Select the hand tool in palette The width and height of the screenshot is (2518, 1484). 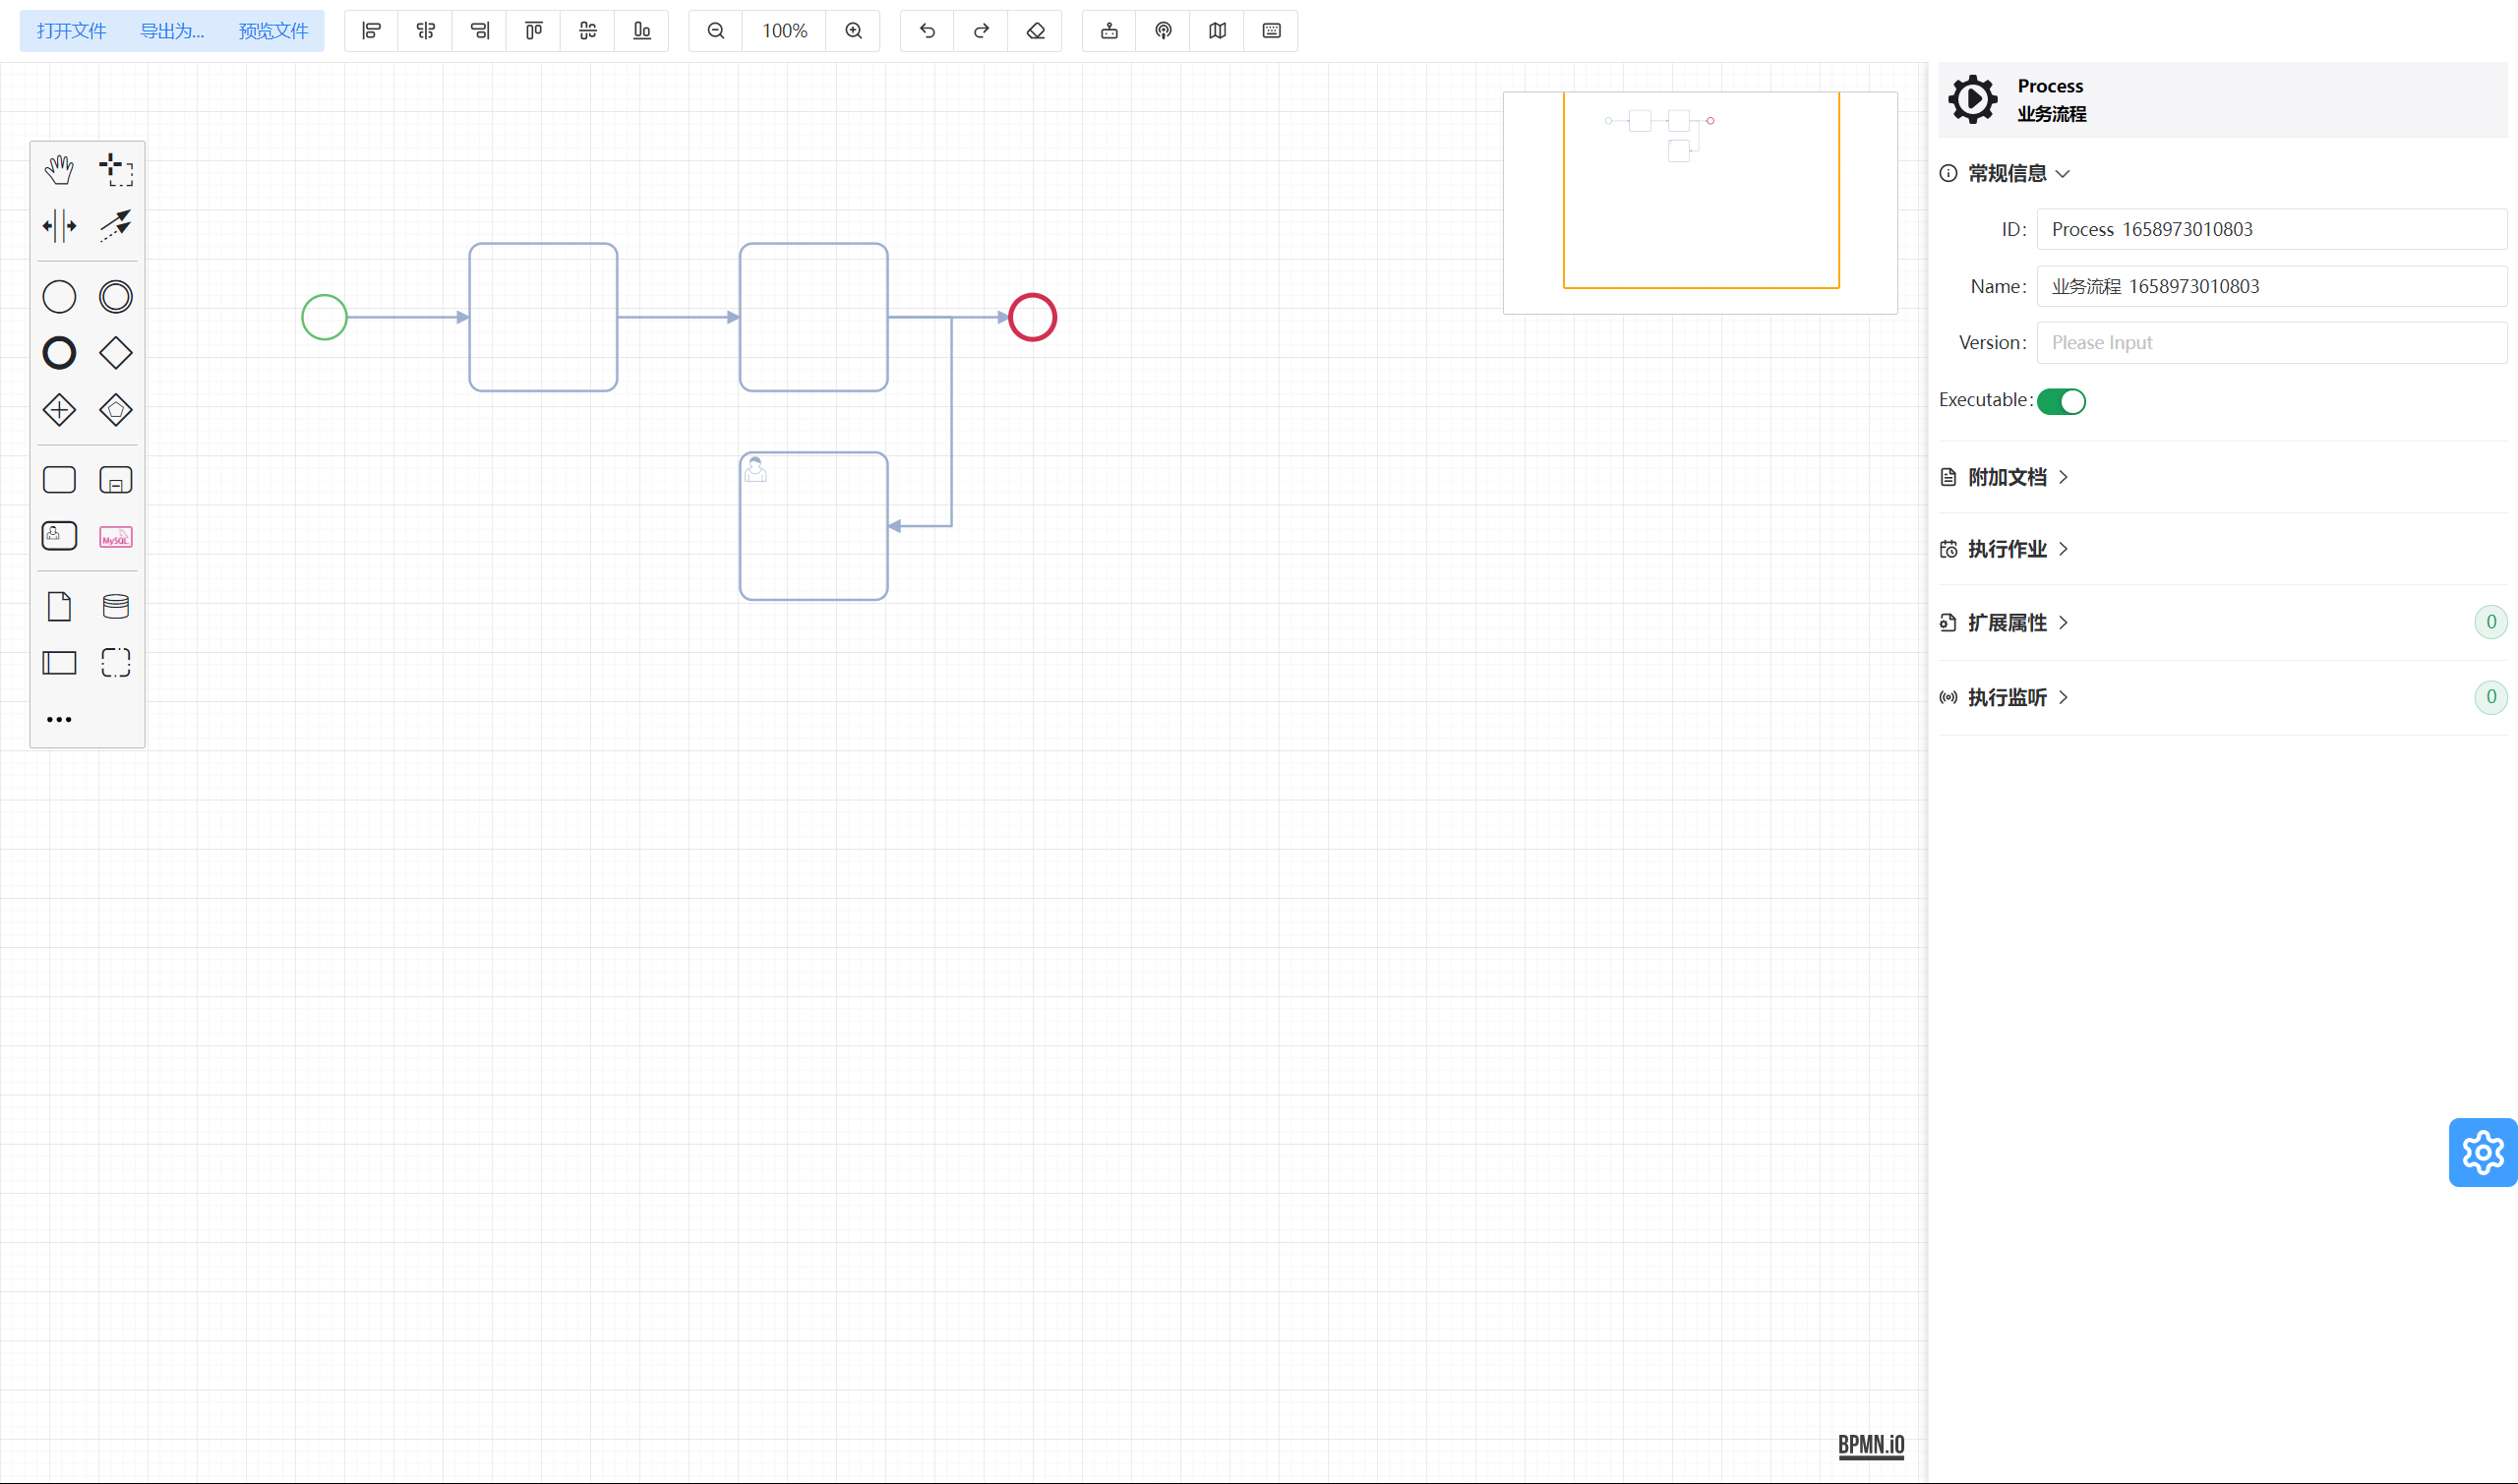click(x=59, y=170)
